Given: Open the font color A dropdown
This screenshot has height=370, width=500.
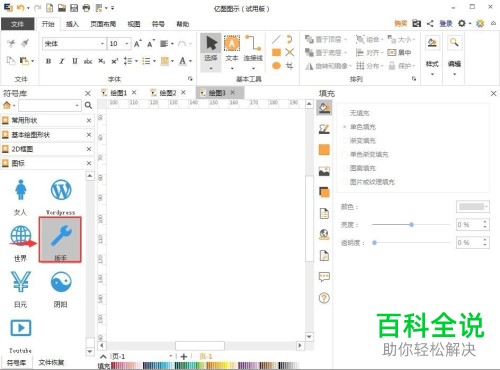Looking at the screenshot, I should 190,61.
